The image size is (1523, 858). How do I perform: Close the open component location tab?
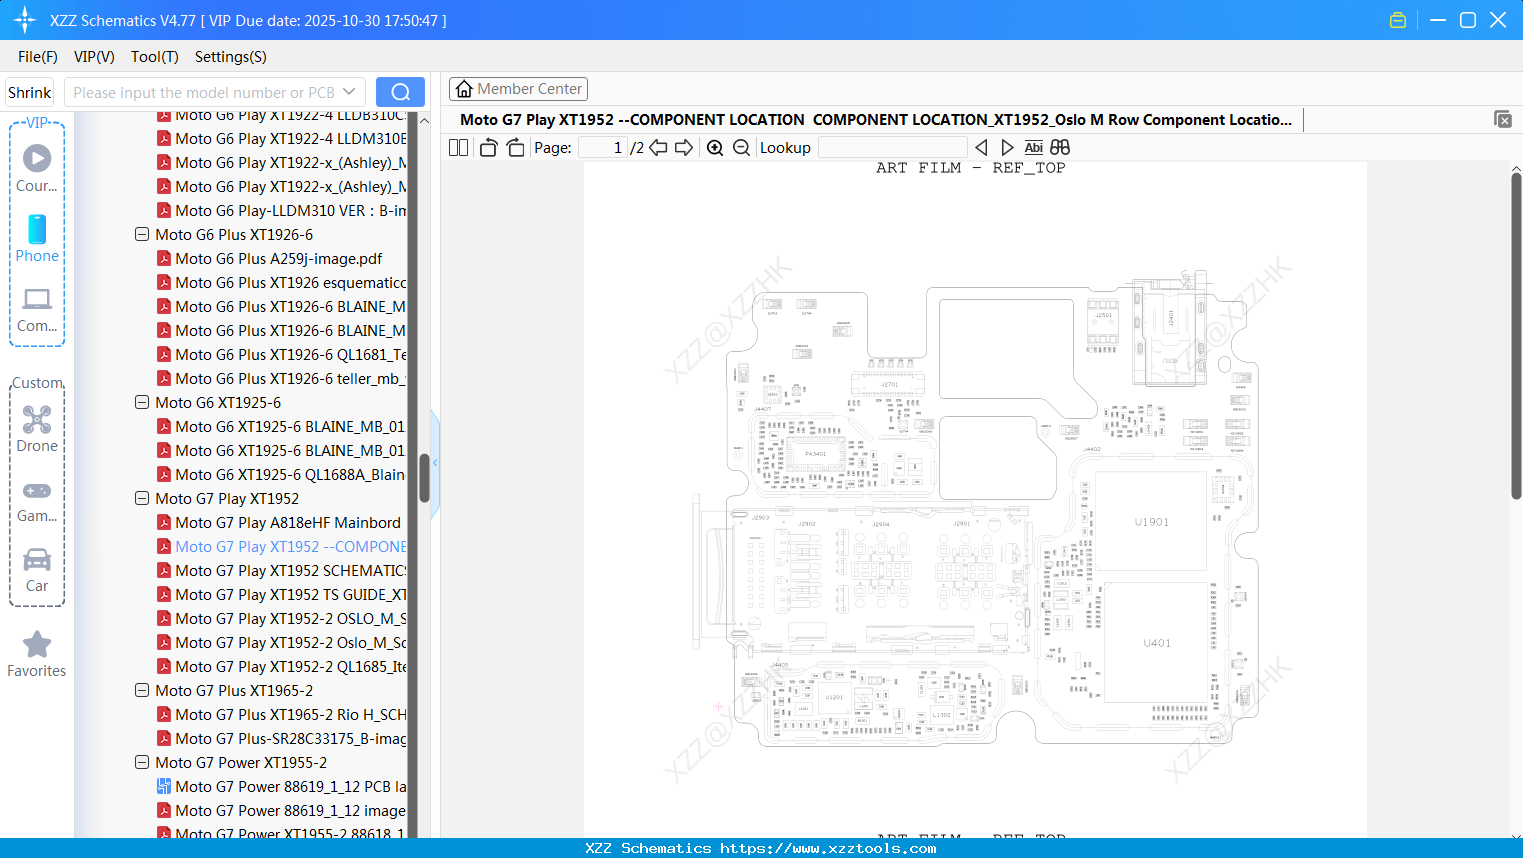click(1503, 119)
